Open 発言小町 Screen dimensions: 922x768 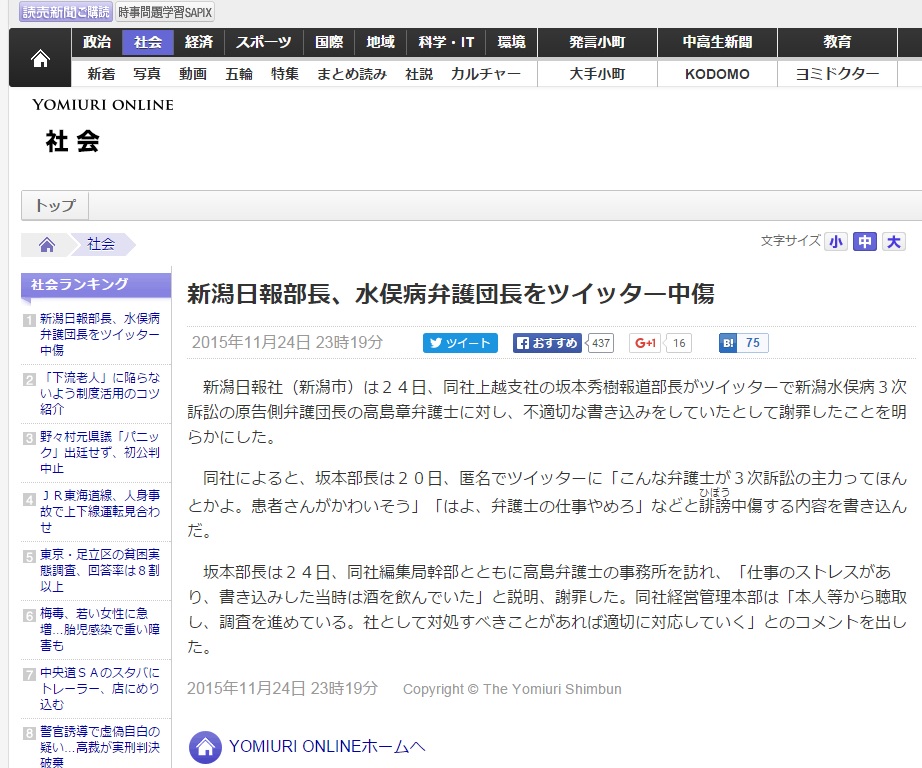coord(597,42)
